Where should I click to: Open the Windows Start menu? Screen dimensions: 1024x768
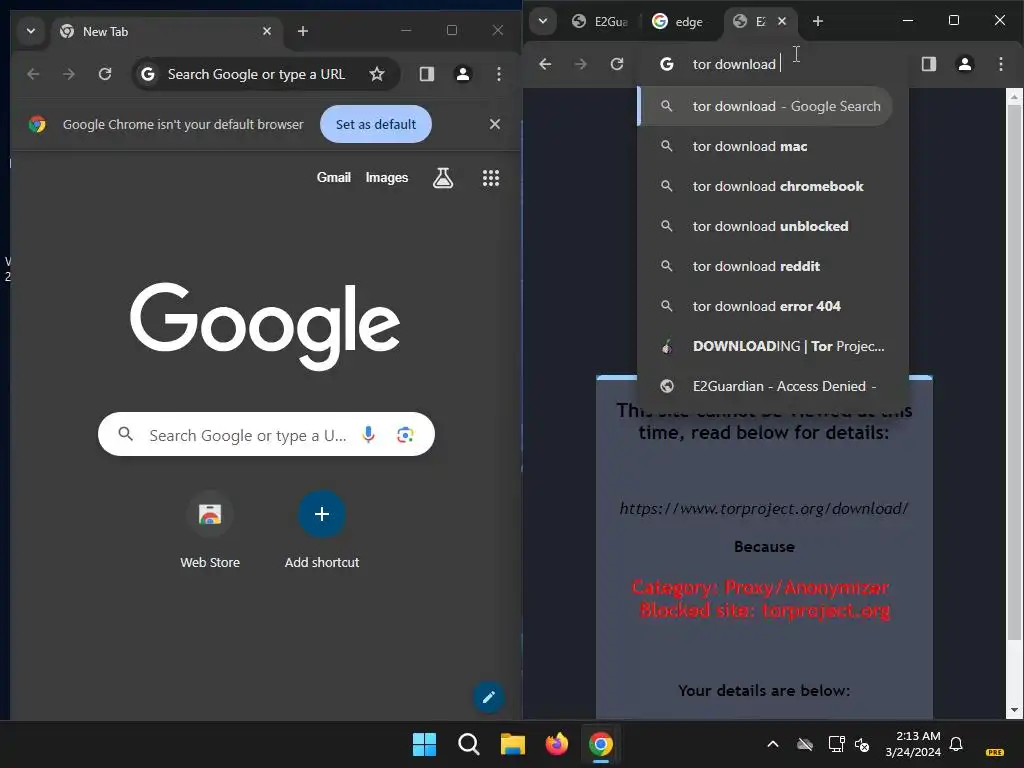pyautogui.click(x=424, y=744)
